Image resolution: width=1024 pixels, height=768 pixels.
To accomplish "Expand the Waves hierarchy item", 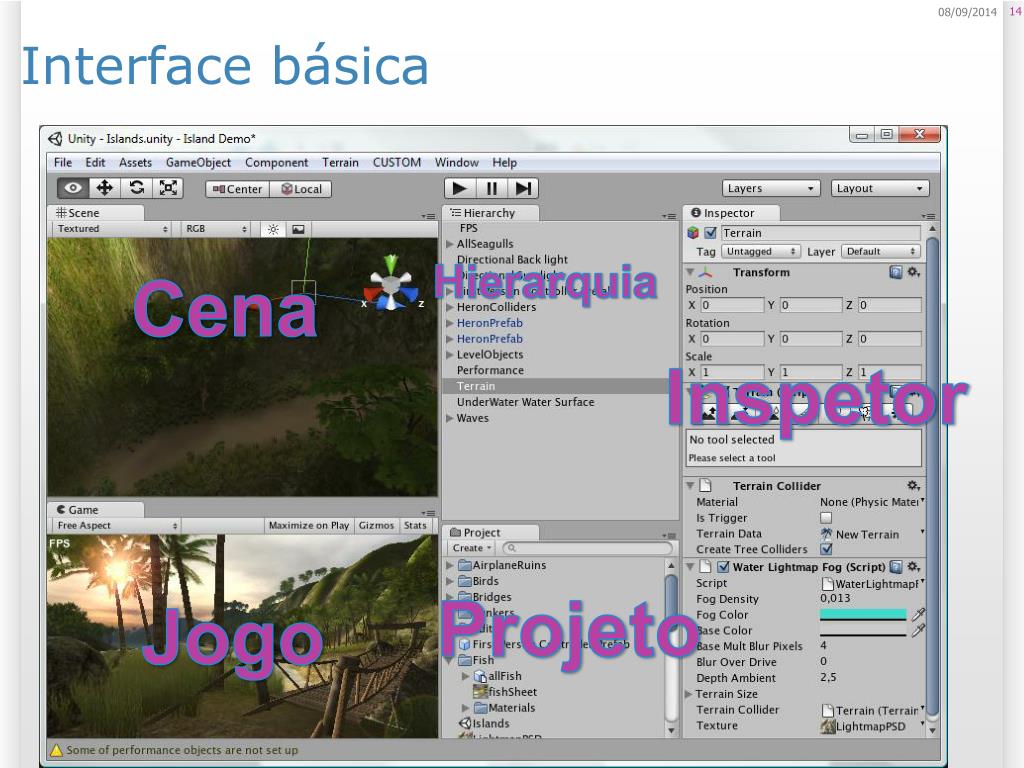I will point(449,418).
